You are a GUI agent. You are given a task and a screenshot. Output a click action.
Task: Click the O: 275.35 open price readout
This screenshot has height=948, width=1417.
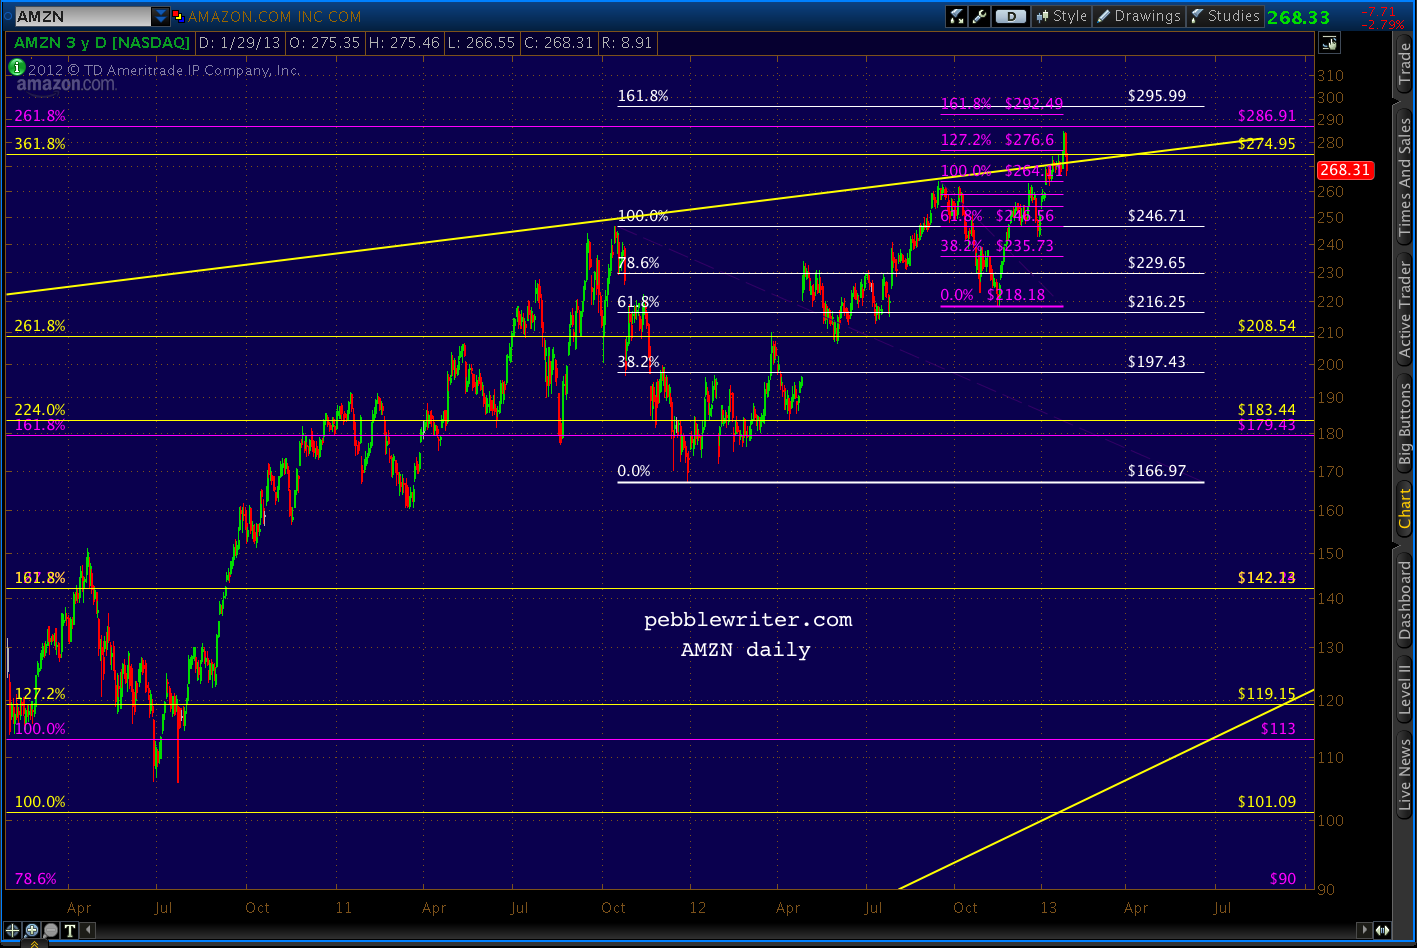[323, 43]
